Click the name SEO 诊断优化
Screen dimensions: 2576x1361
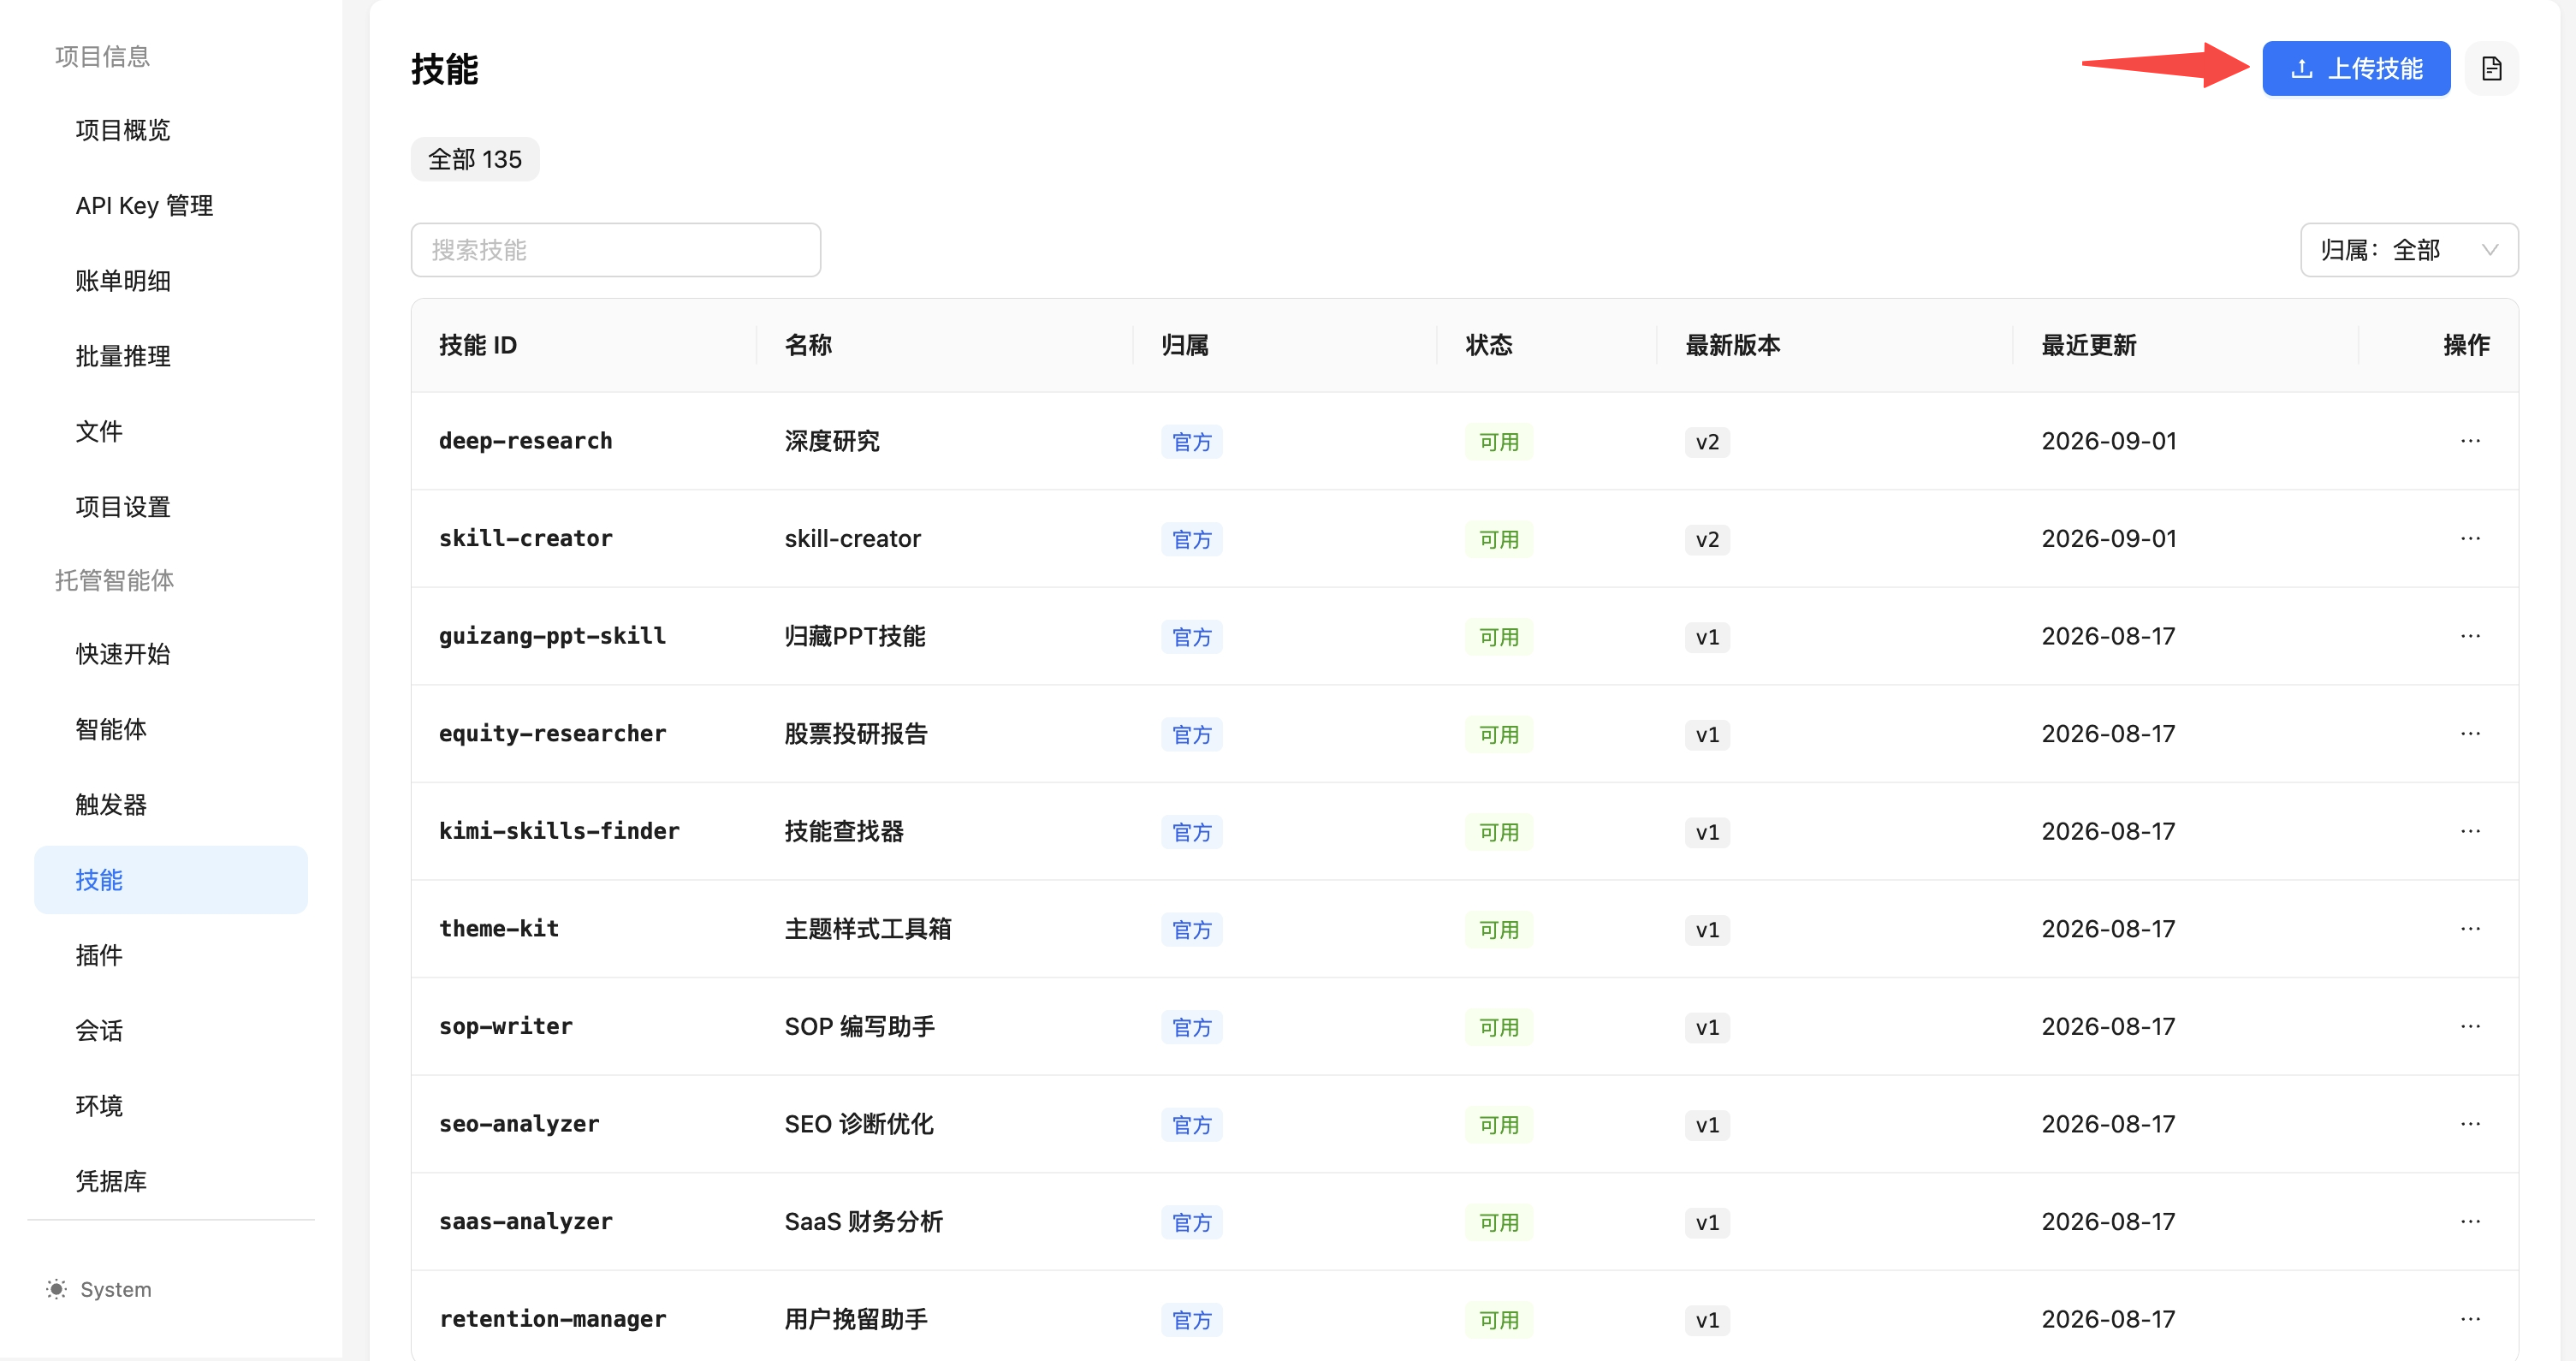[859, 1124]
